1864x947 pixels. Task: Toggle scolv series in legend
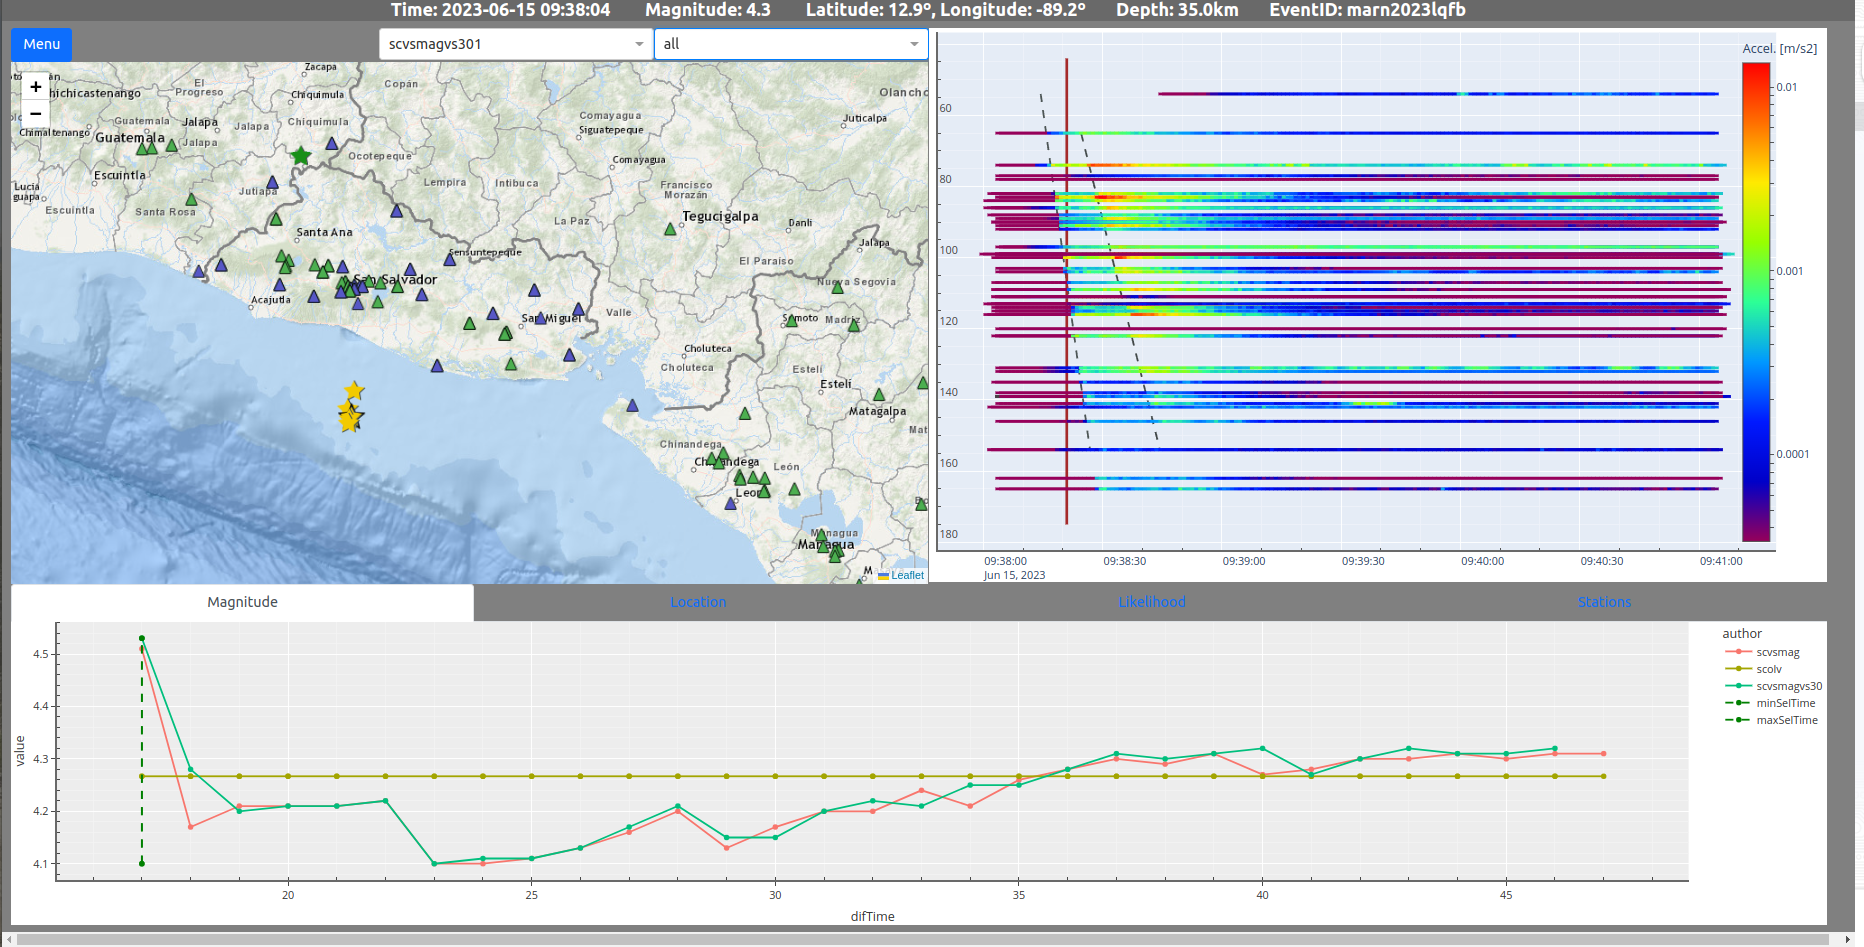point(1768,669)
